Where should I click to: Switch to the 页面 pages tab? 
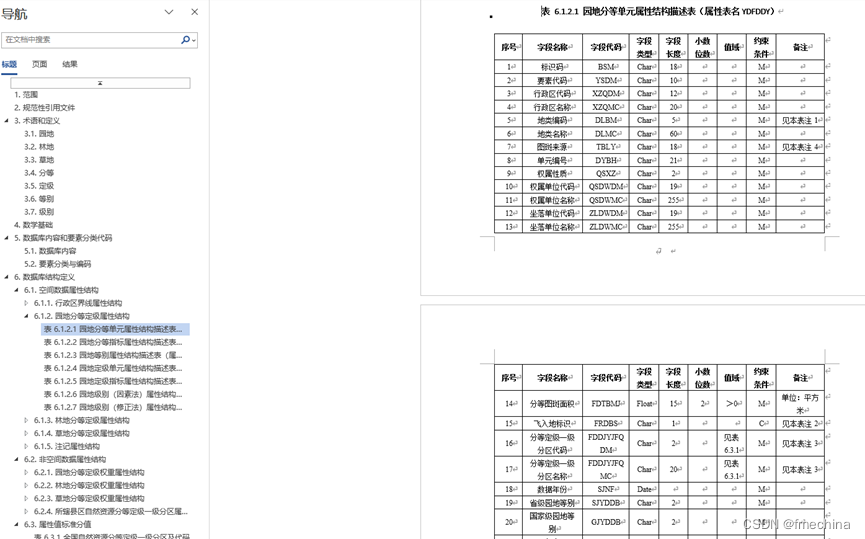[39, 64]
